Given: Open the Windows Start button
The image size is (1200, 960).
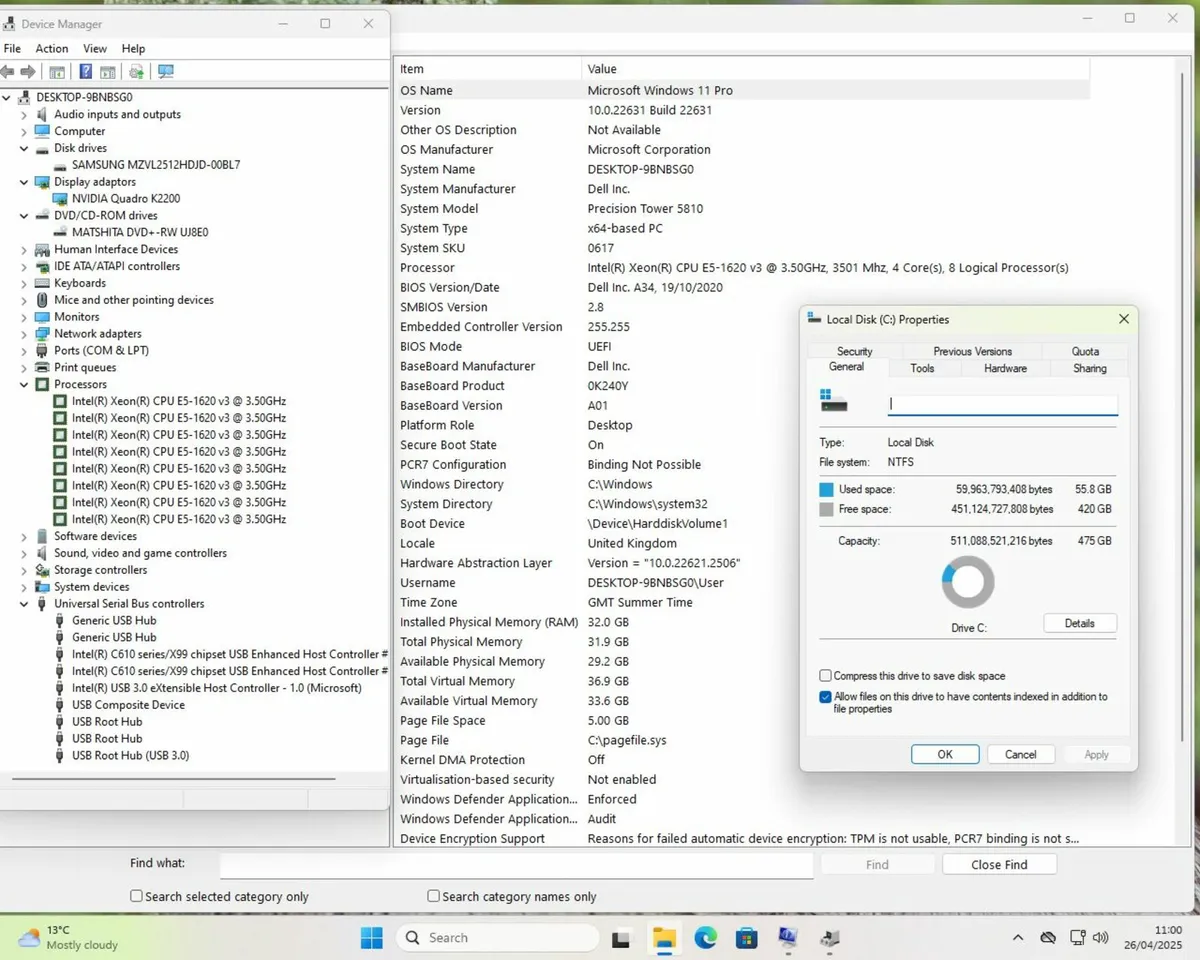Looking at the screenshot, I should pyautogui.click(x=371, y=938).
